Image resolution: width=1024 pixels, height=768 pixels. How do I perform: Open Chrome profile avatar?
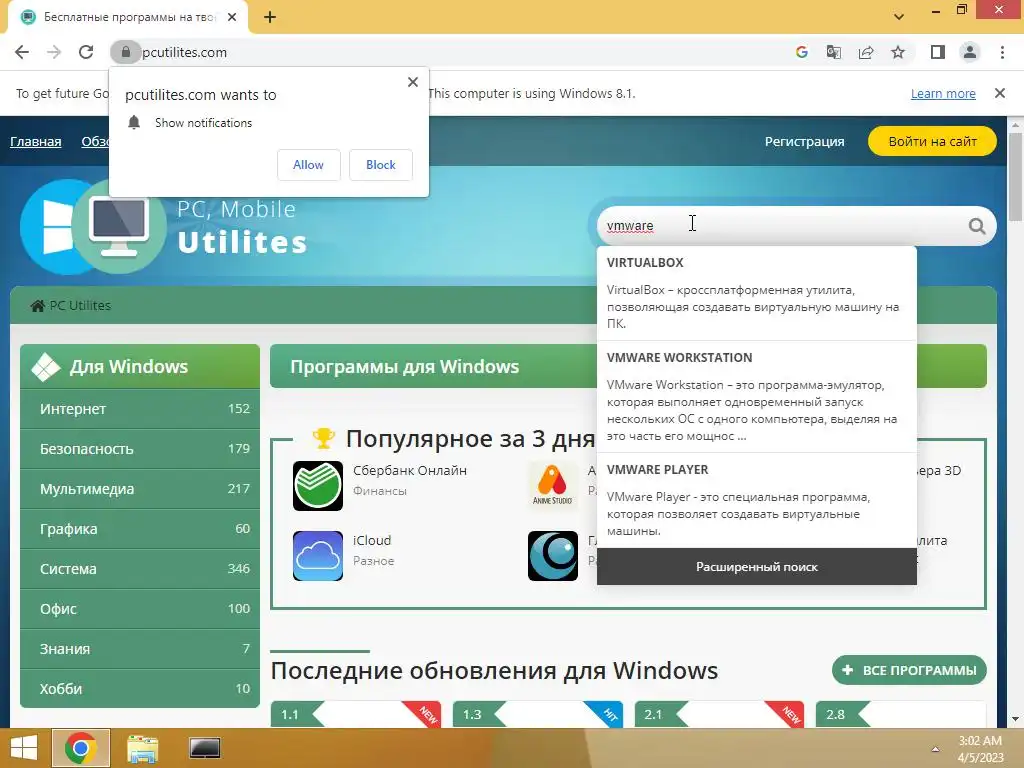coord(970,52)
